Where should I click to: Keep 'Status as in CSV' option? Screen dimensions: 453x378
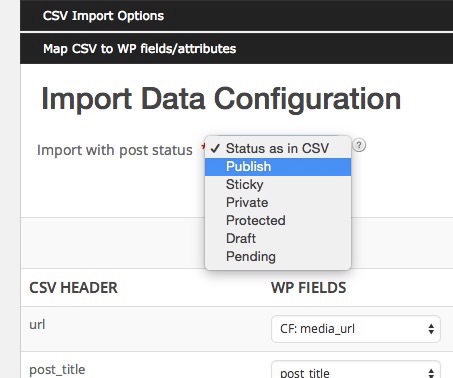(x=278, y=149)
